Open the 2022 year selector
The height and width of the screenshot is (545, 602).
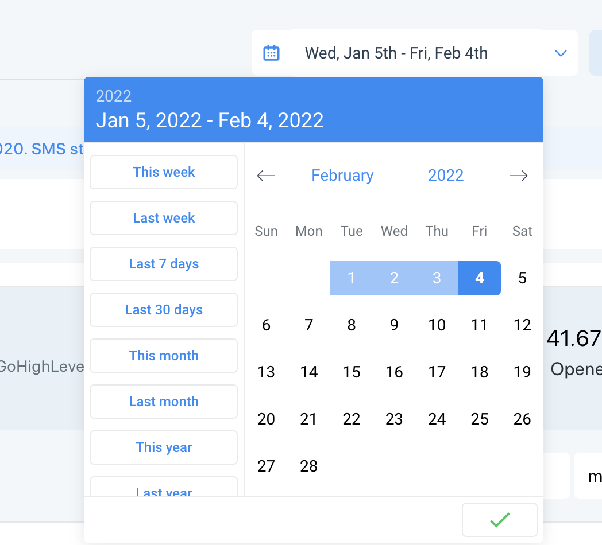[446, 175]
